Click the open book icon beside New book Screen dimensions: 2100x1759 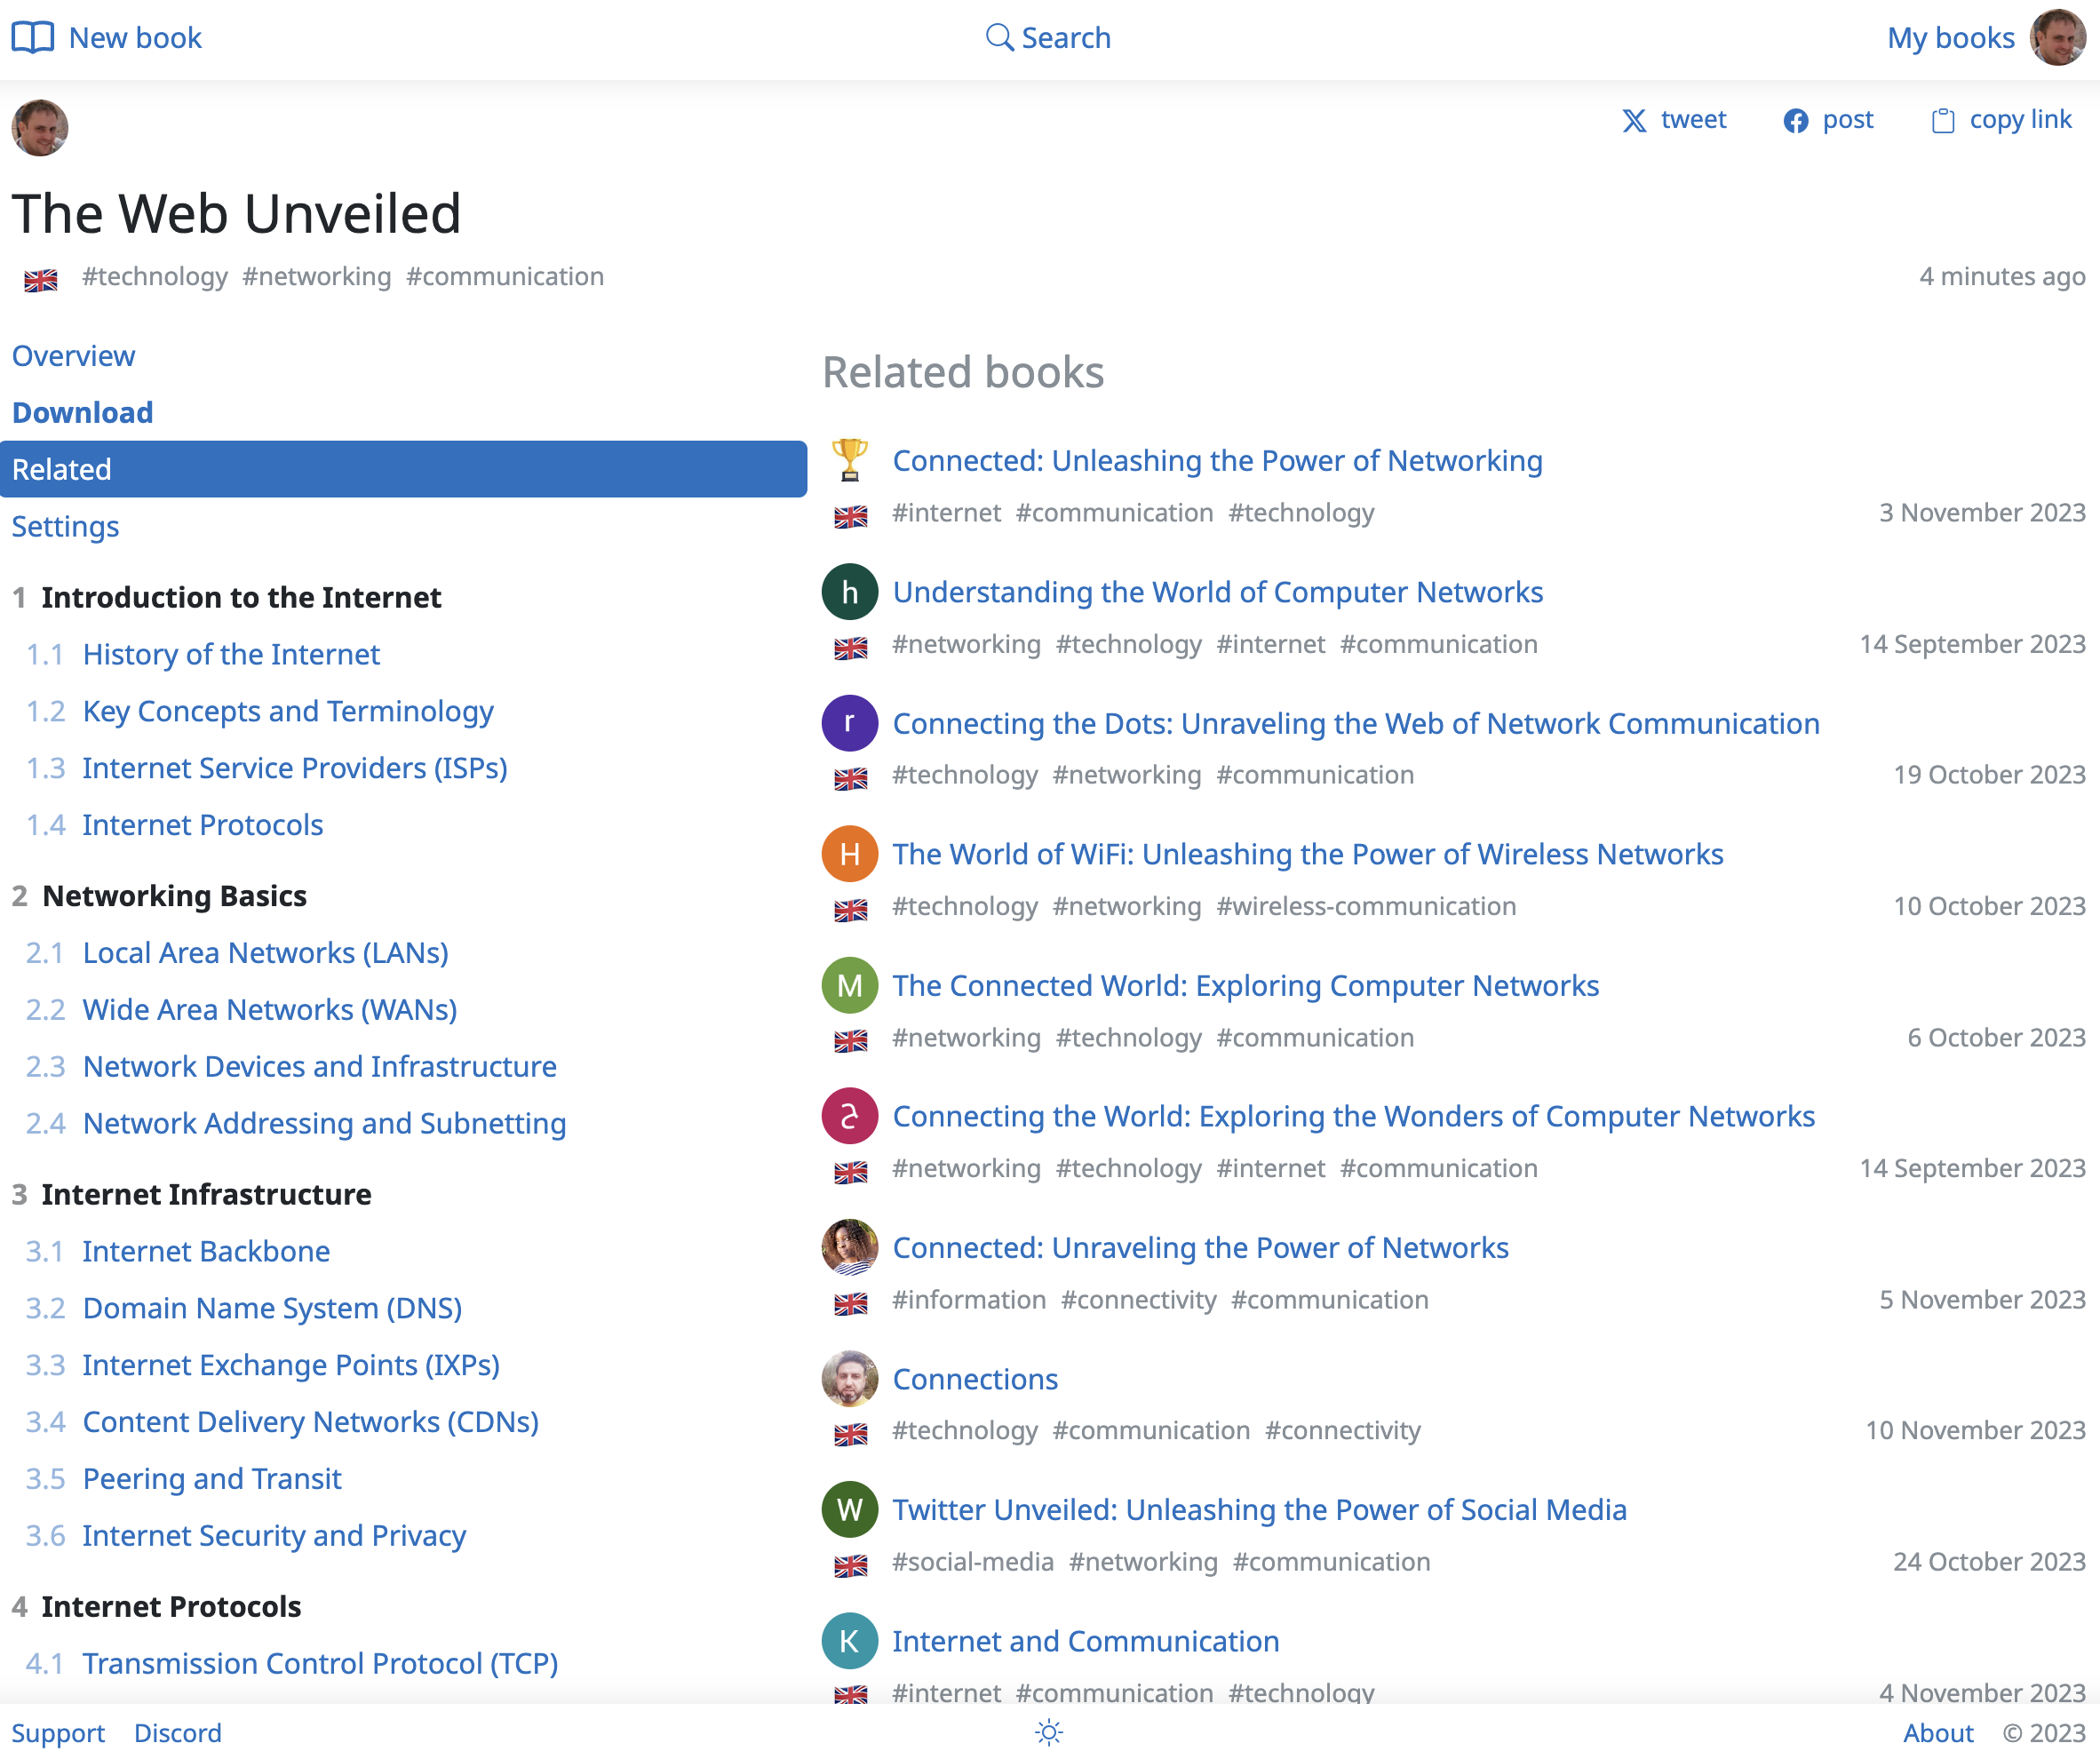click(x=32, y=38)
